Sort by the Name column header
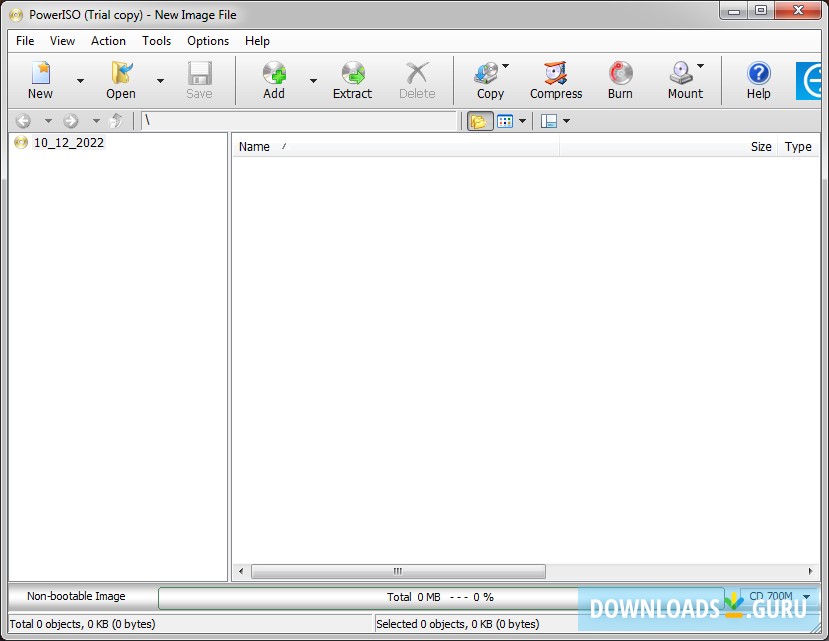The height and width of the screenshot is (641, 829). [x=396, y=146]
